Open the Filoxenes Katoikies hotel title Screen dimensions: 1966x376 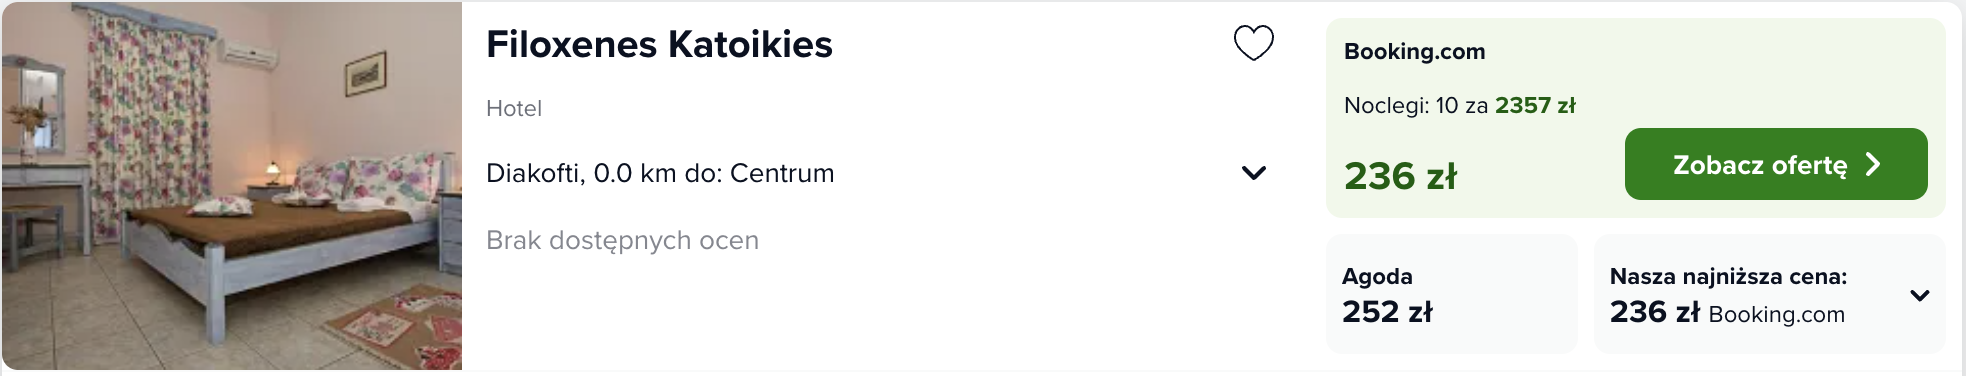coord(659,44)
